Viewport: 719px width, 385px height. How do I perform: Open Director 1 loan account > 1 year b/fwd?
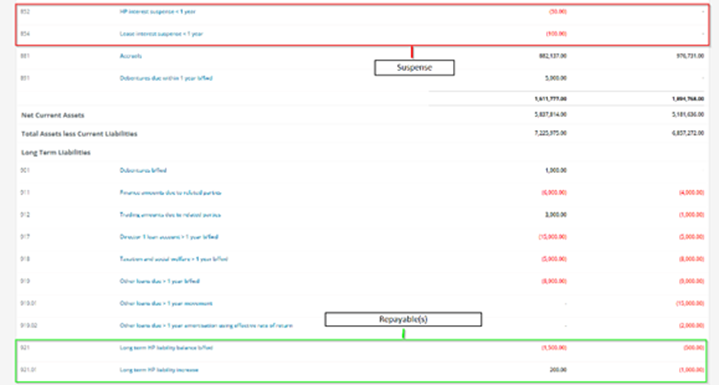point(169,237)
